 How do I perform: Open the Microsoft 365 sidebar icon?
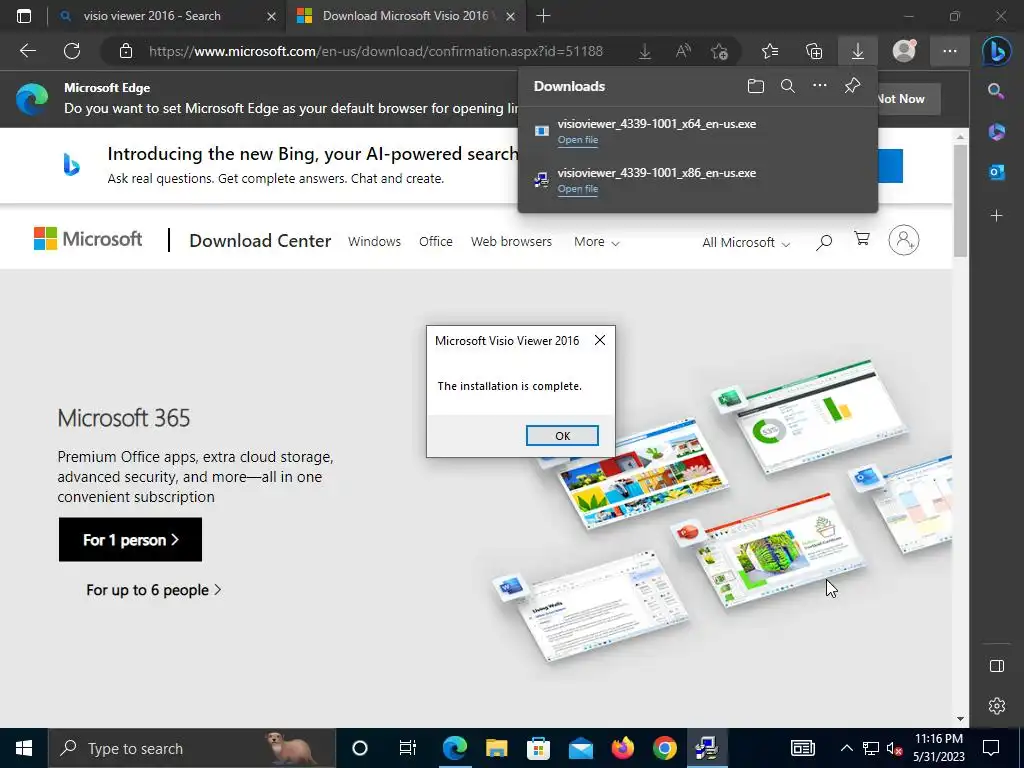click(x=997, y=131)
